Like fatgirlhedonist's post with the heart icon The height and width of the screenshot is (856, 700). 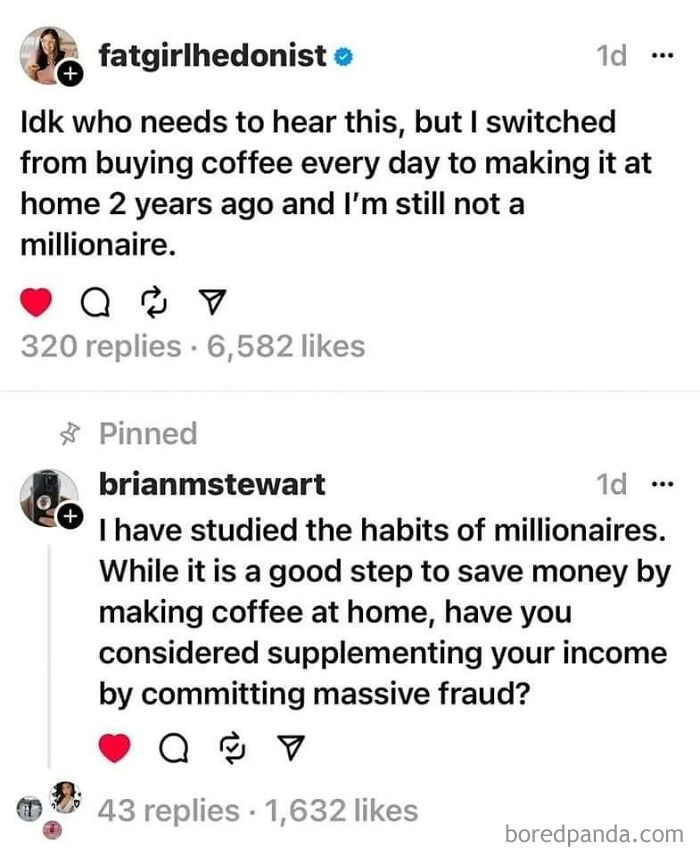(x=37, y=298)
